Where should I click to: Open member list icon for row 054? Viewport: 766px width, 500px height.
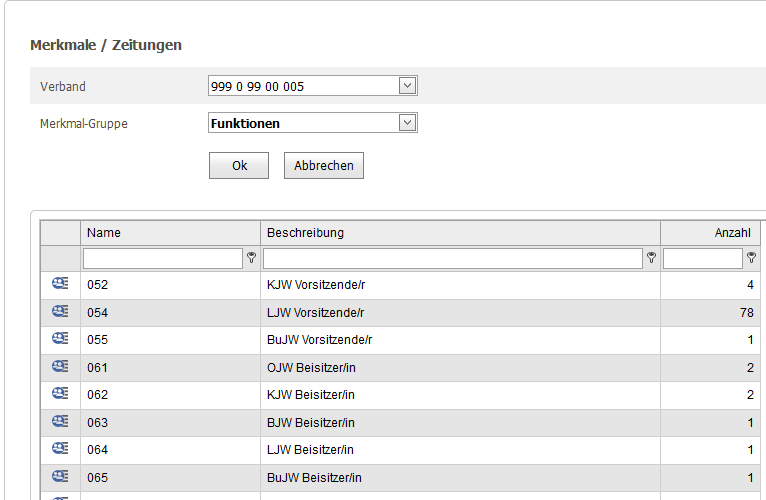point(60,311)
